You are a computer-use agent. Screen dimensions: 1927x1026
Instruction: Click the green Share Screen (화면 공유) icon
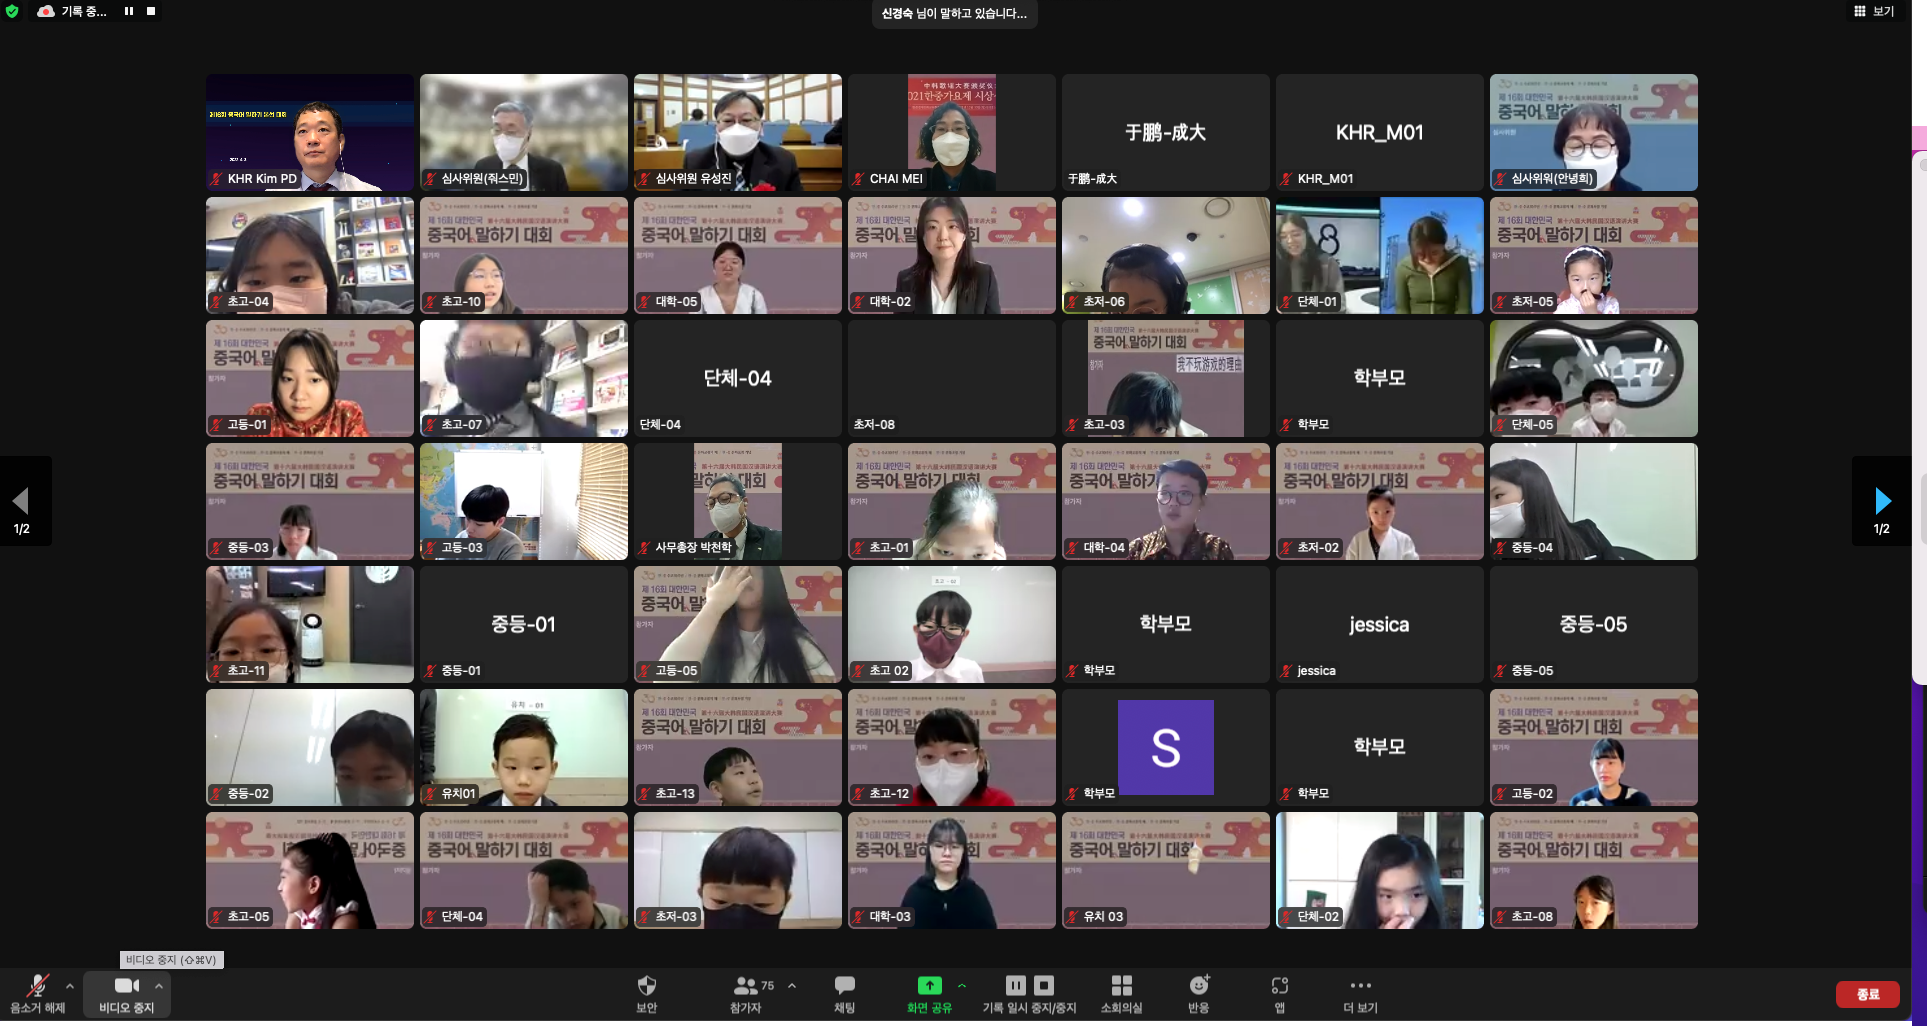click(x=929, y=986)
